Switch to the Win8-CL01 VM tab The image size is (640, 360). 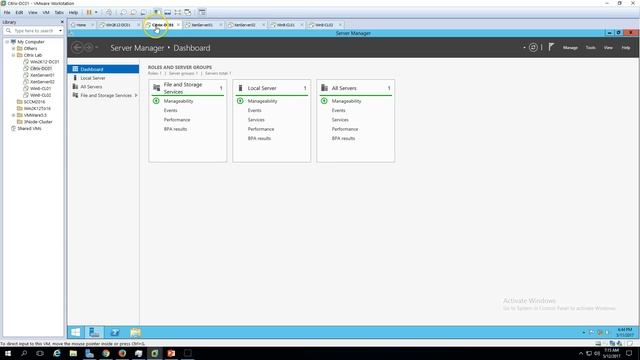tap(285, 25)
